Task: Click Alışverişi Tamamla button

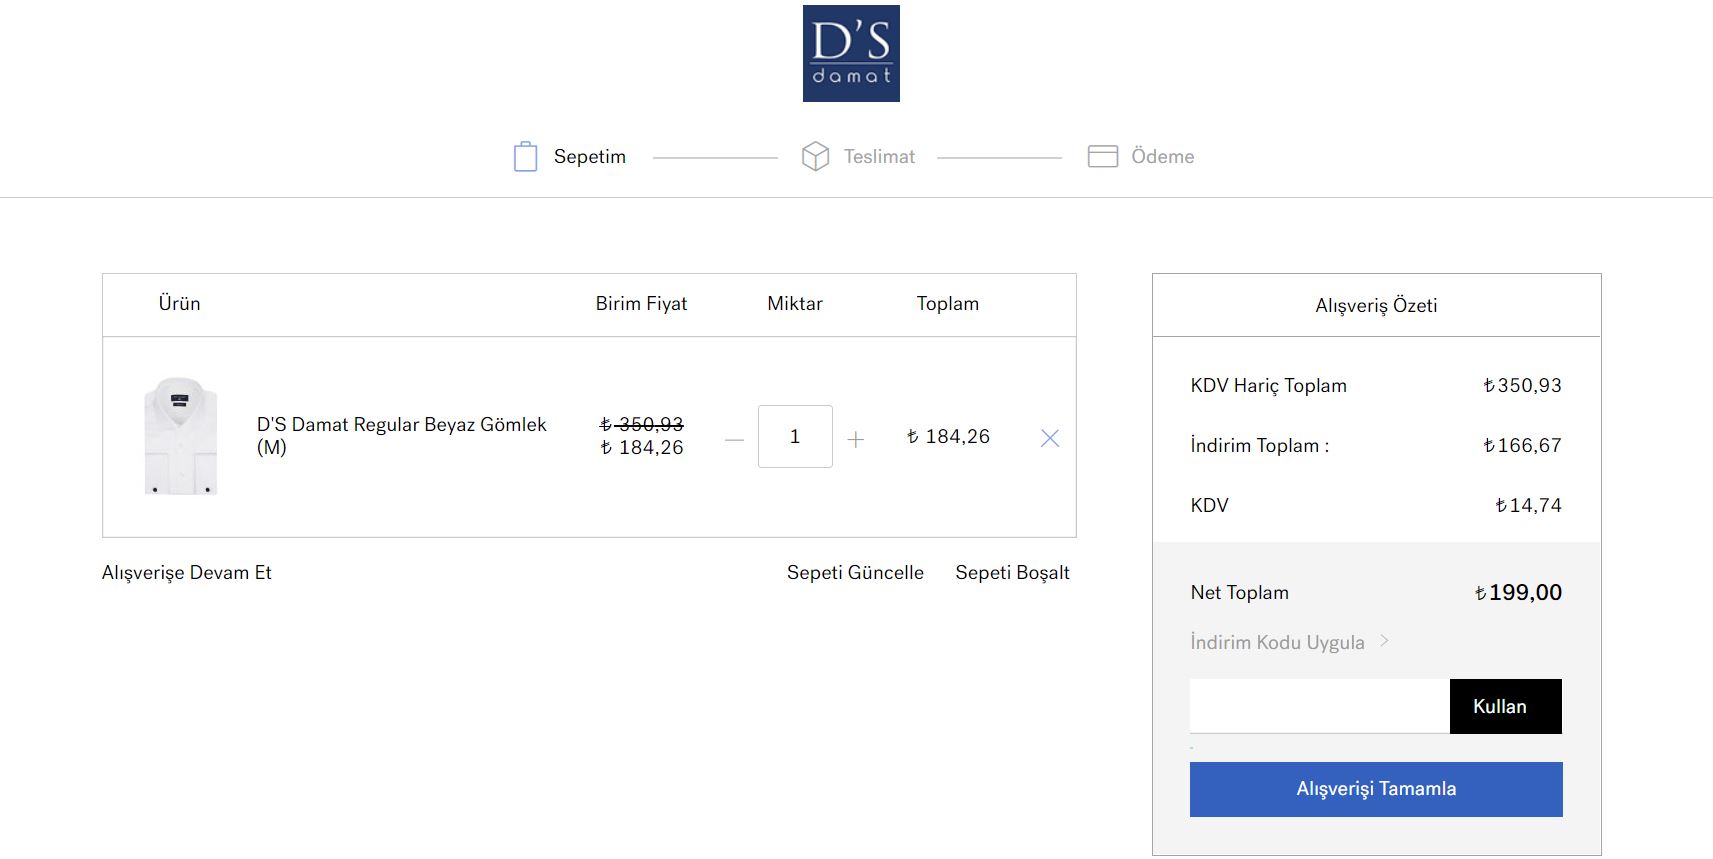Action: [x=1376, y=789]
